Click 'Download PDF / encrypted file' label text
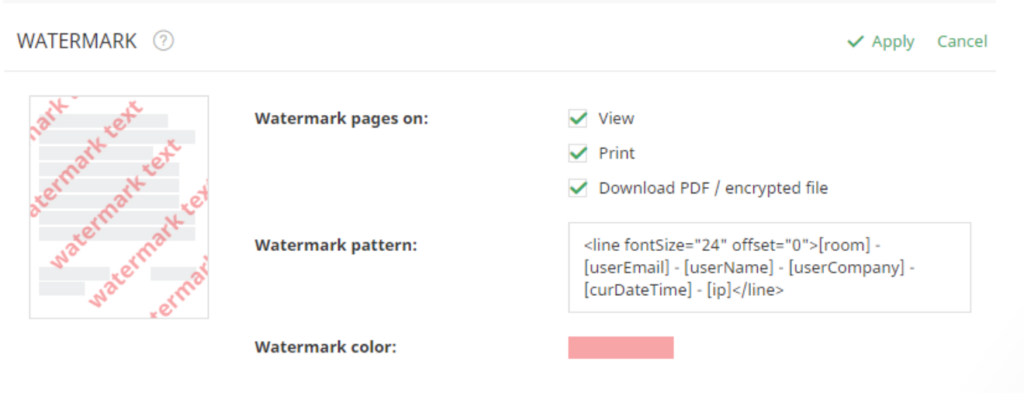This screenshot has height=393, width=1024. (x=713, y=188)
